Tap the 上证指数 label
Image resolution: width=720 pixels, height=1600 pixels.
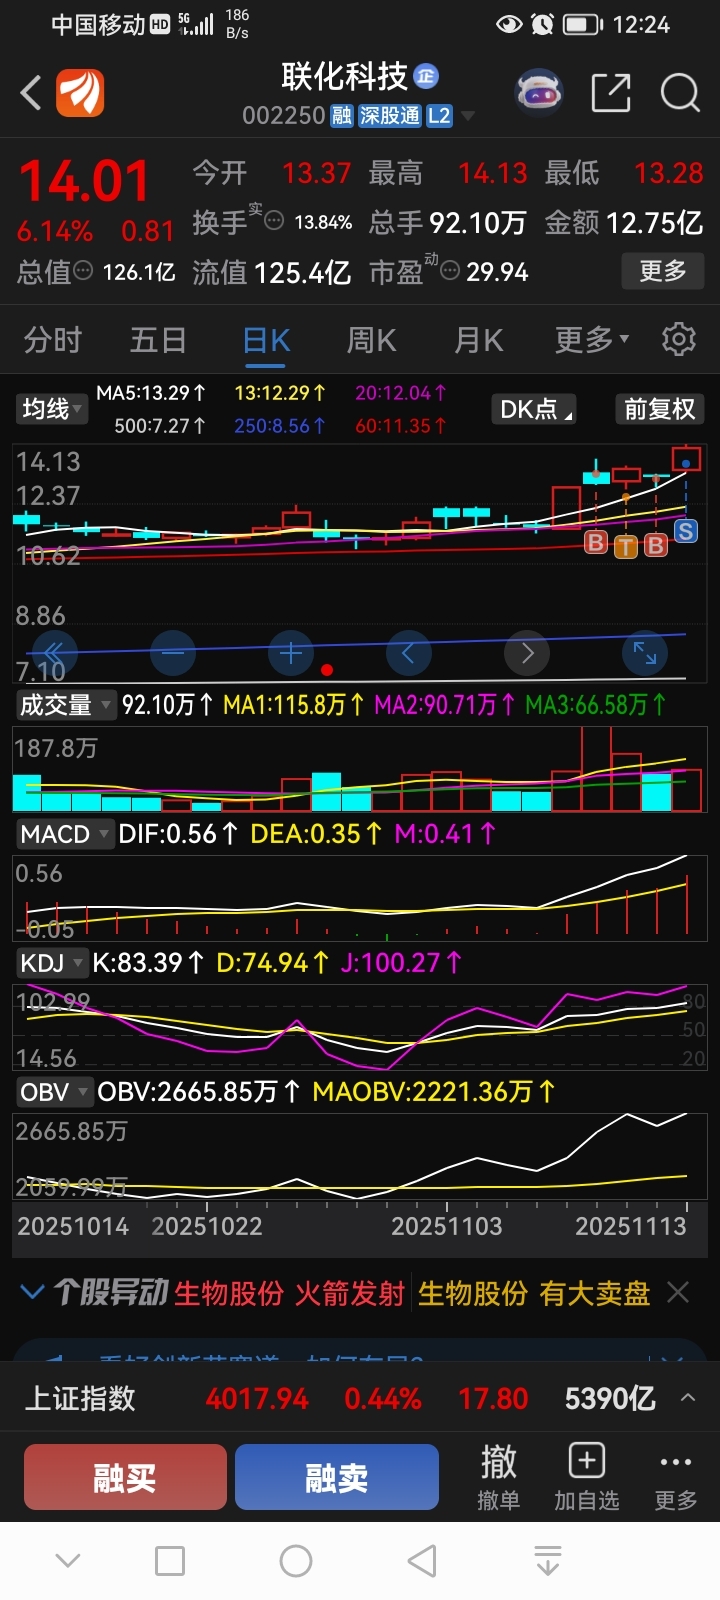coord(80,1398)
